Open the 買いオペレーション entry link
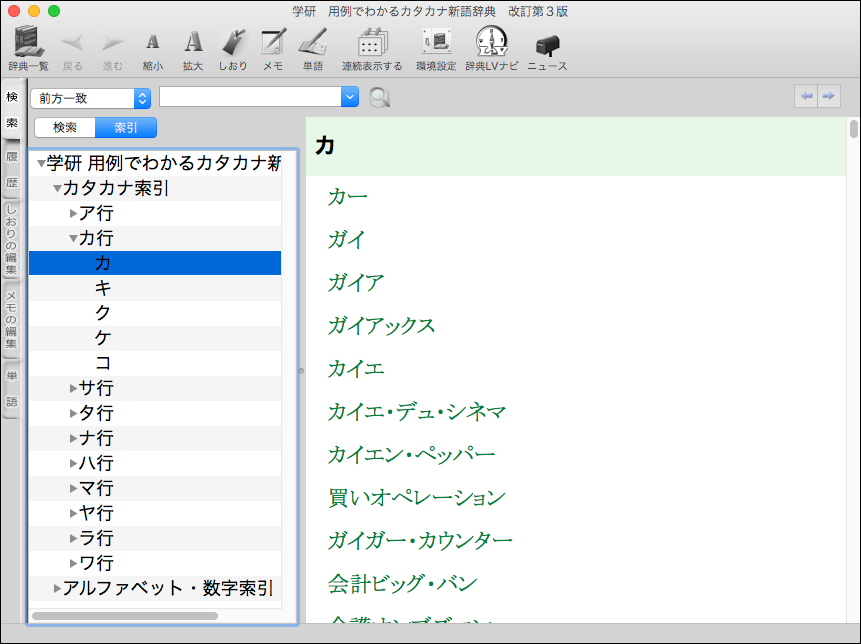This screenshot has height=644, width=861. pyautogui.click(x=417, y=497)
